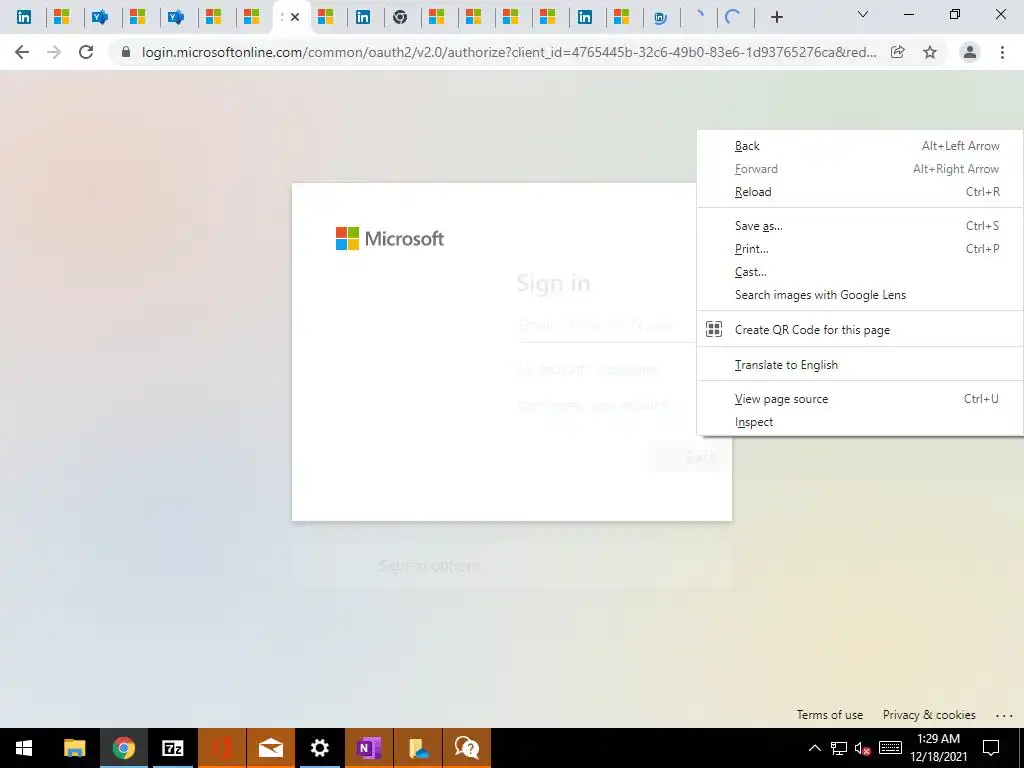Select View page source

point(859,399)
